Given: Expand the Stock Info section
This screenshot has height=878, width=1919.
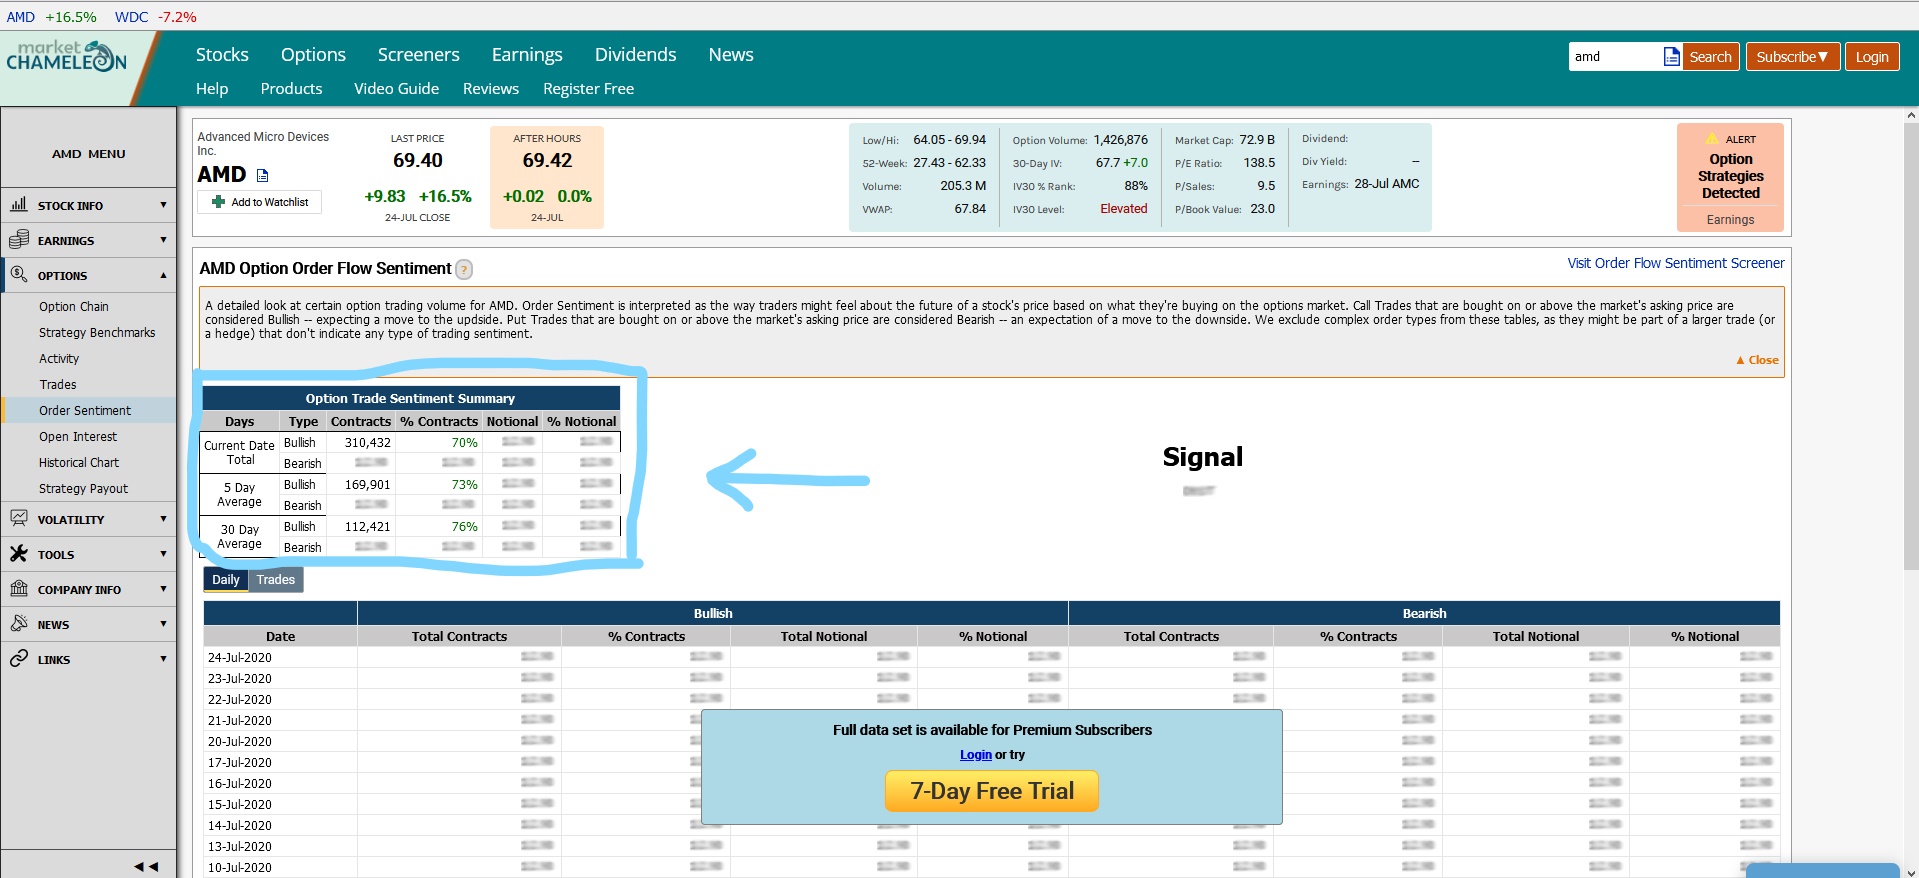Looking at the screenshot, I should [88, 205].
